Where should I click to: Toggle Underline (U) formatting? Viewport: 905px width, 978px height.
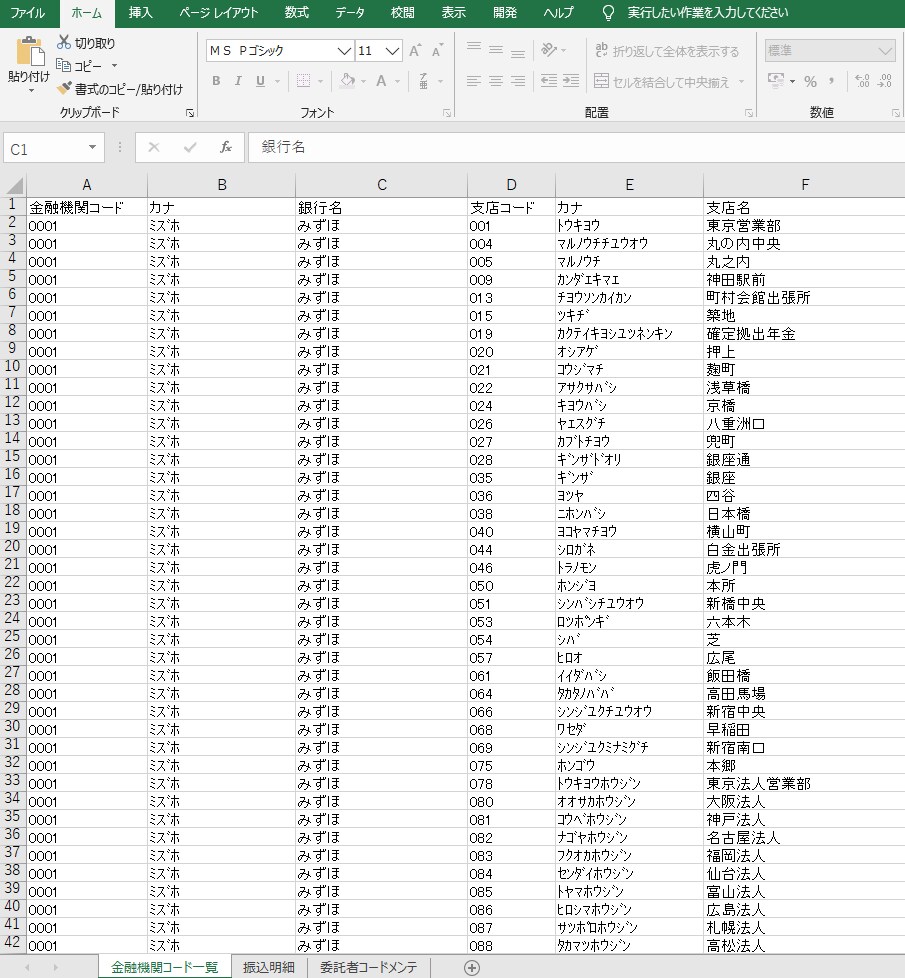point(260,81)
